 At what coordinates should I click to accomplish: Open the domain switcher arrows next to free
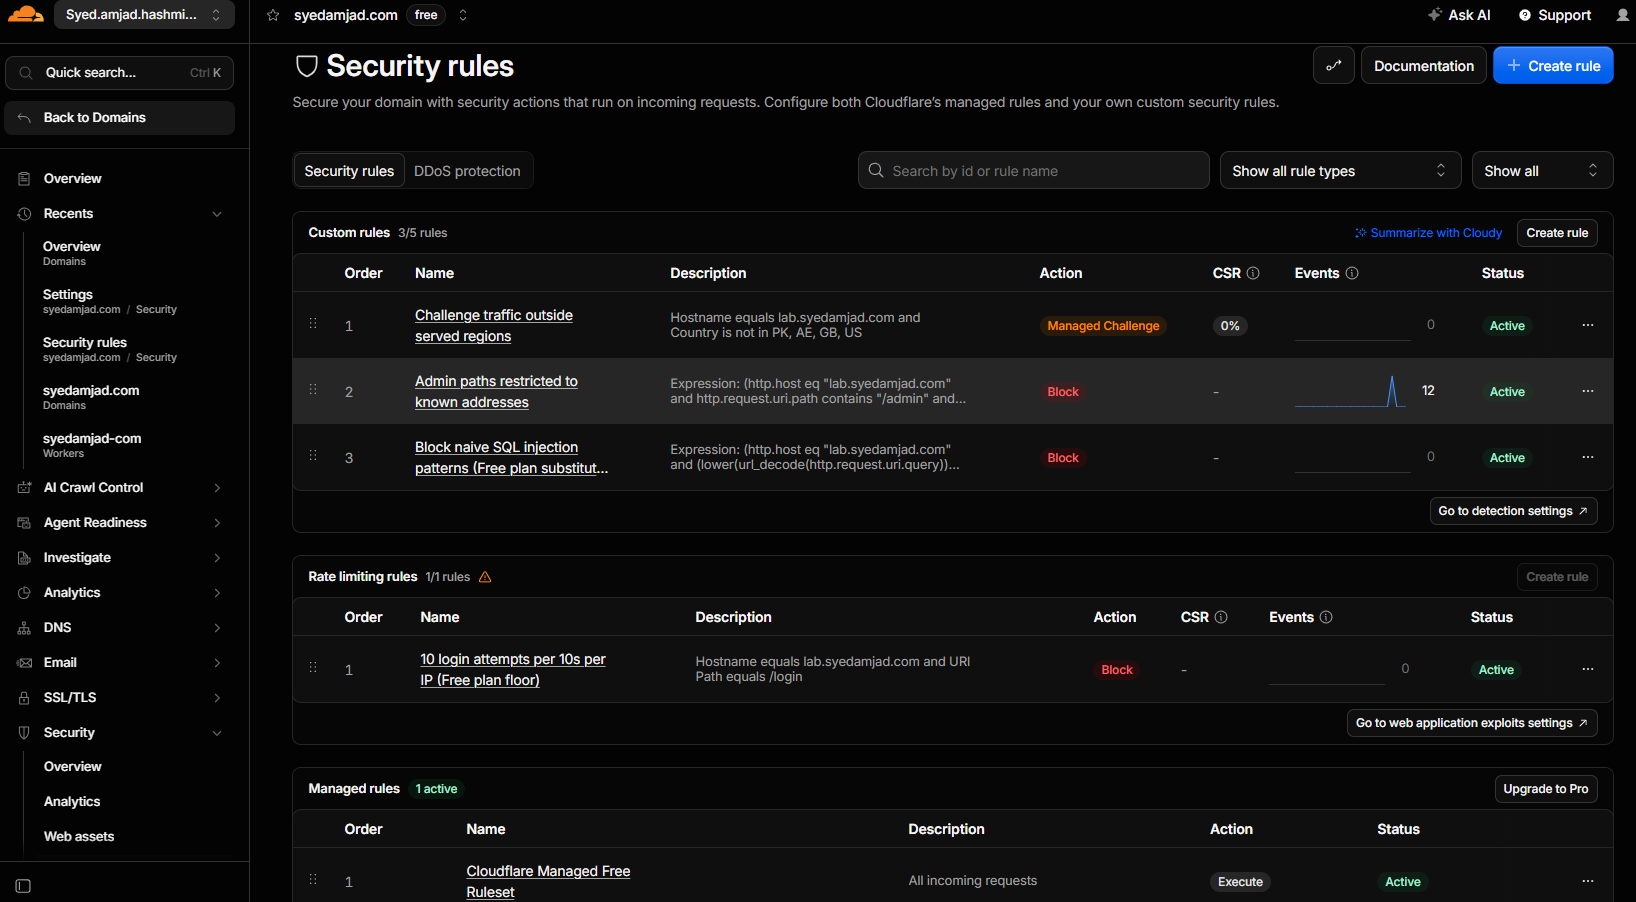click(463, 15)
